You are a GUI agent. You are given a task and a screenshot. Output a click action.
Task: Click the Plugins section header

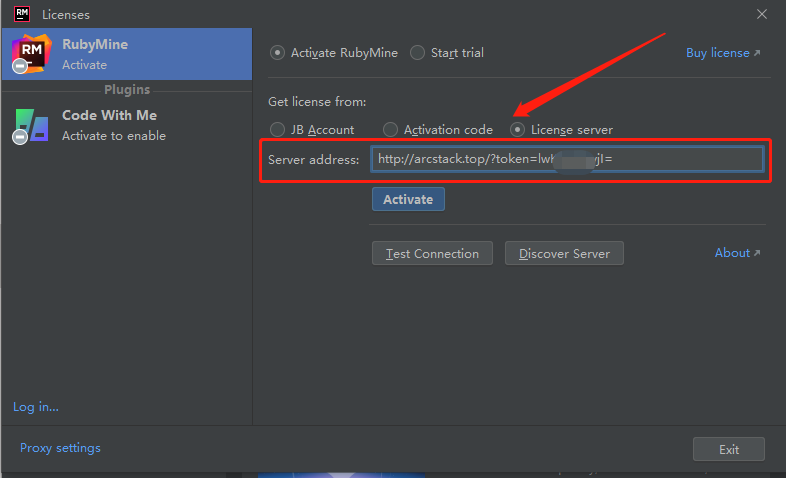[x=127, y=90]
